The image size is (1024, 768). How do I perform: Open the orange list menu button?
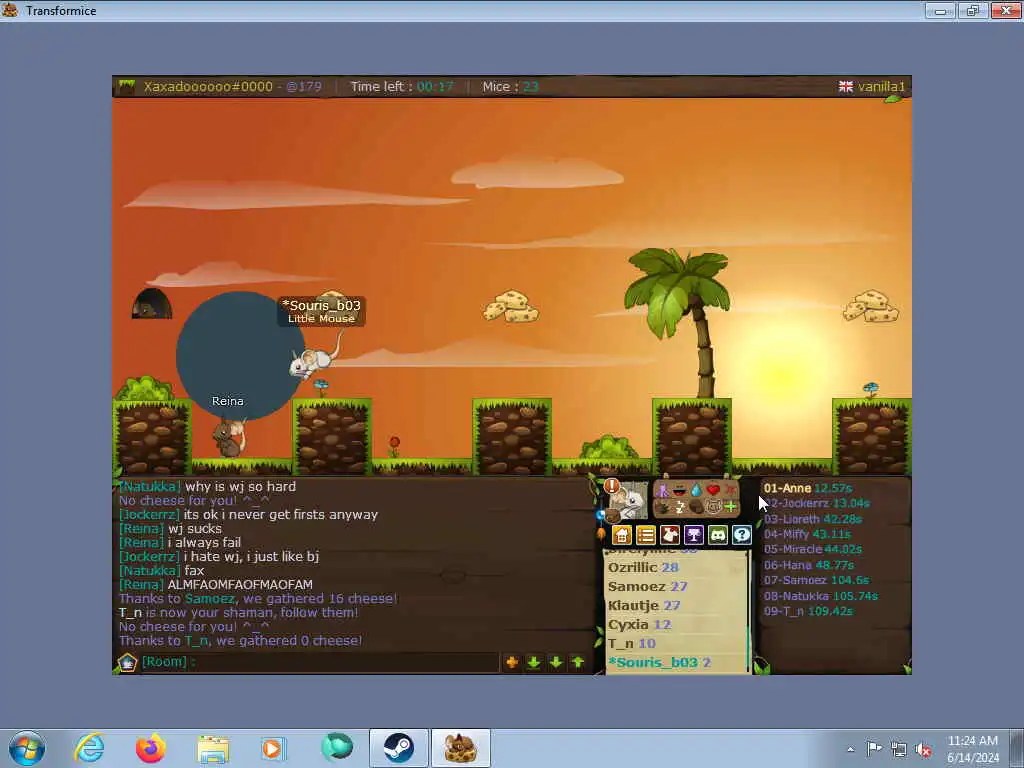[x=646, y=535]
